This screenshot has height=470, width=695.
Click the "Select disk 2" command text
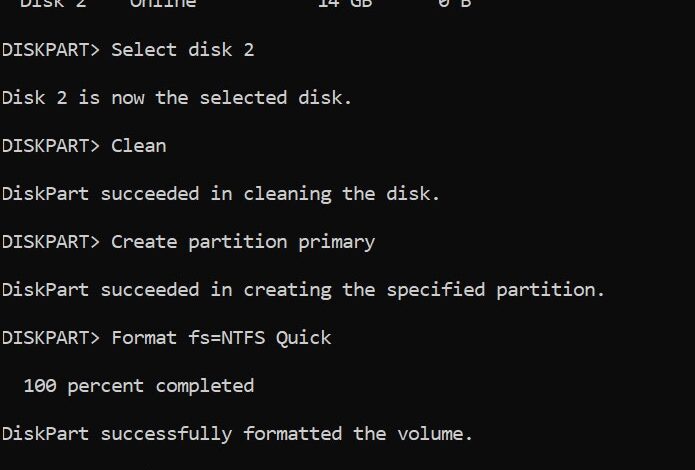point(183,49)
